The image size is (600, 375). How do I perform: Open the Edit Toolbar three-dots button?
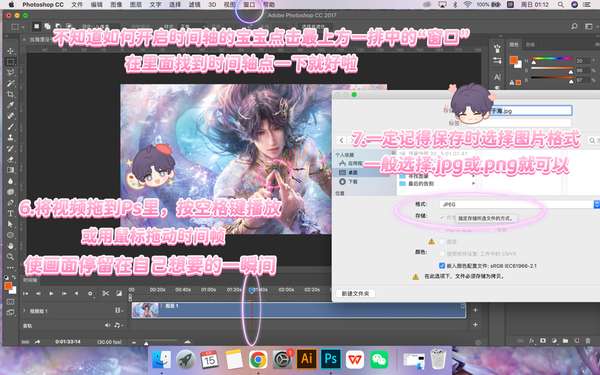click(11, 267)
